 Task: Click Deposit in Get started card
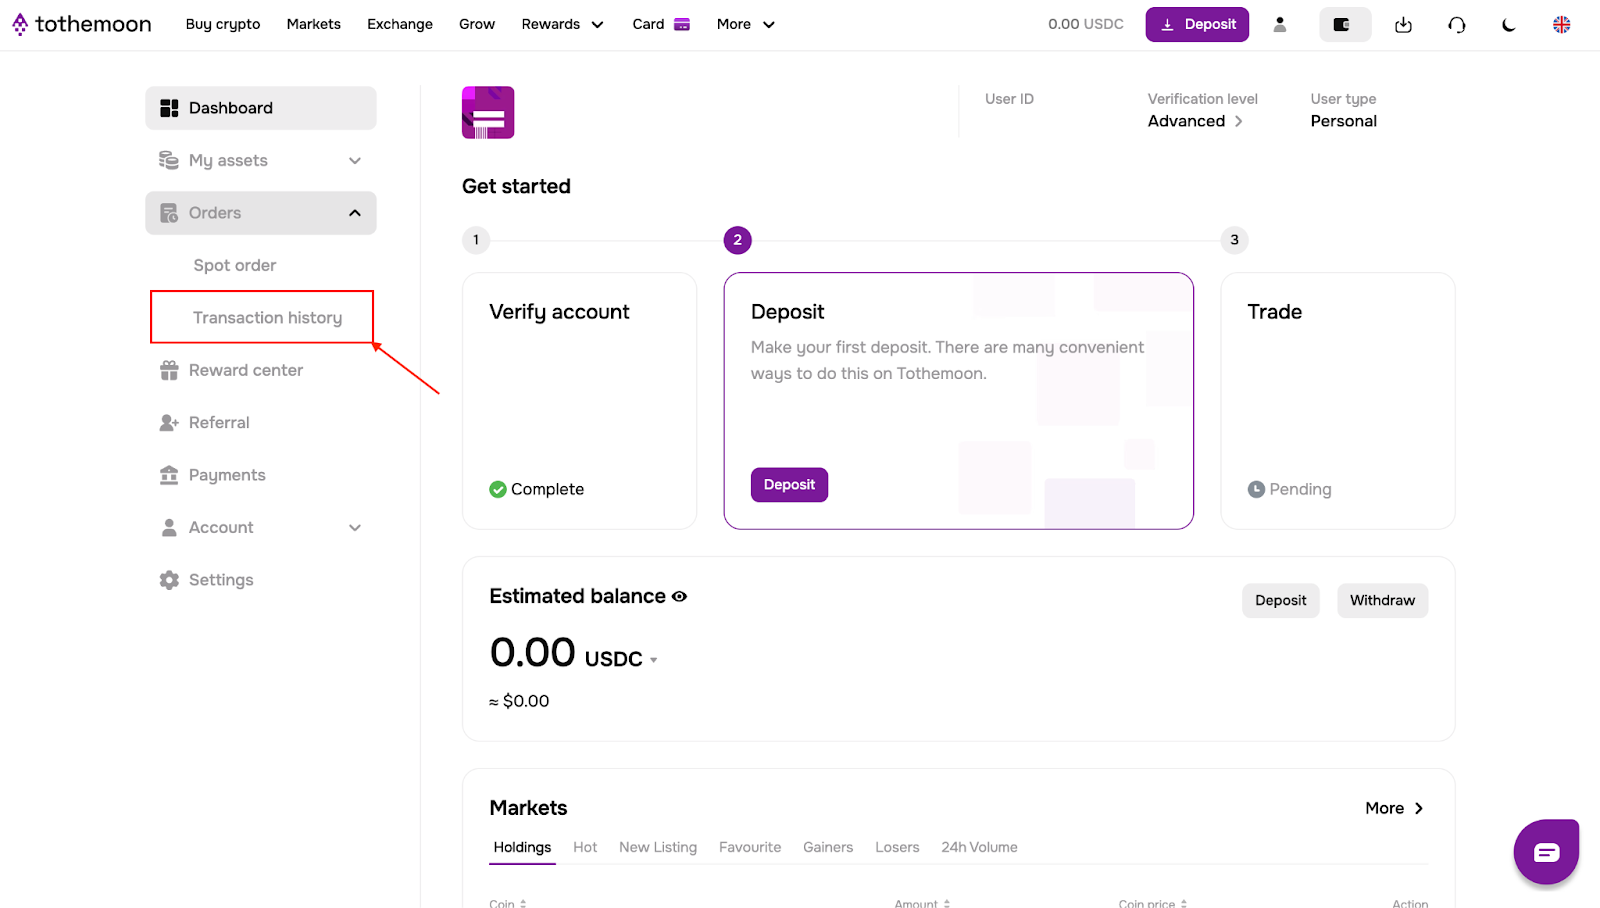click(x=789, y=485)
